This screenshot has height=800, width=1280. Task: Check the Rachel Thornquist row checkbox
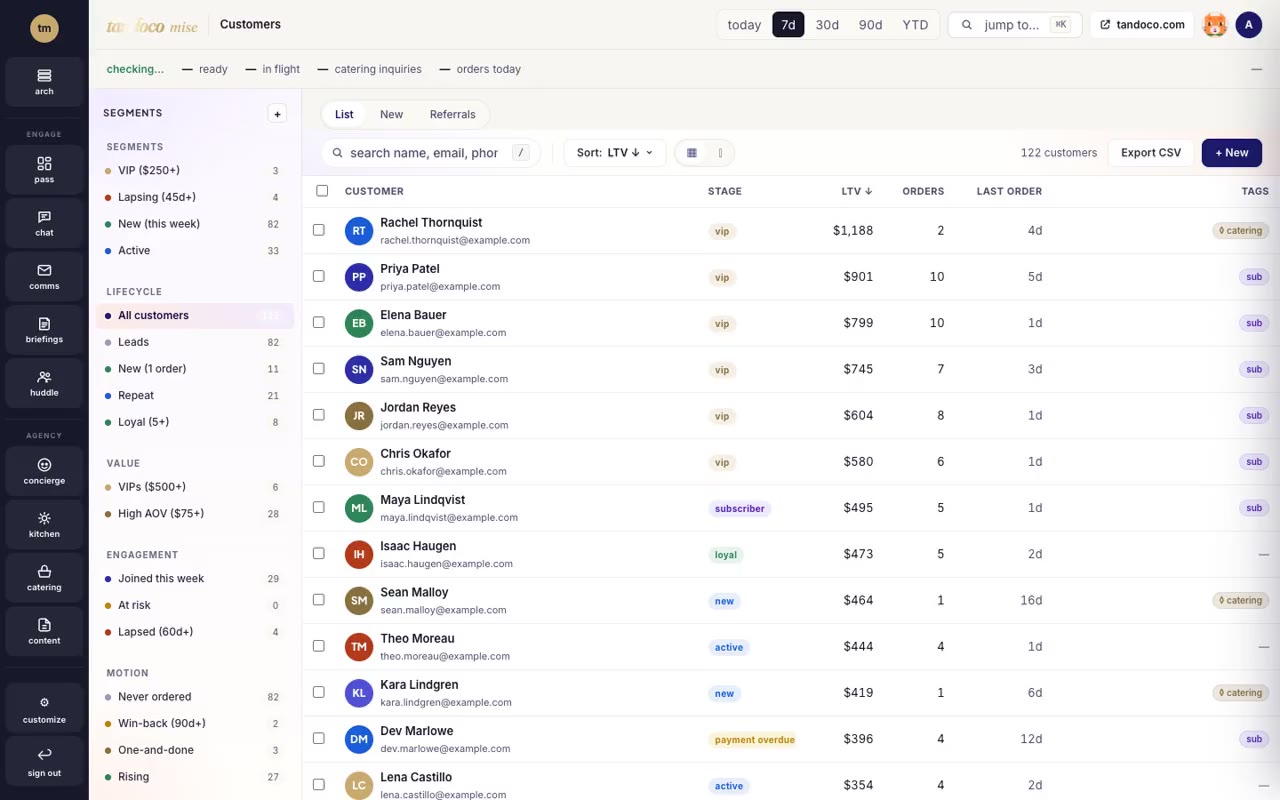319,230
